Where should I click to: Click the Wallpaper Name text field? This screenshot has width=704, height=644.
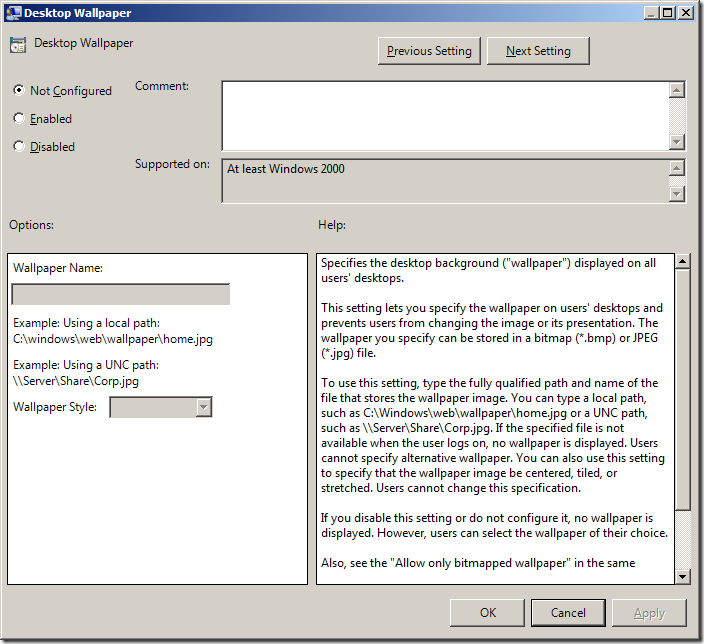click(120, 294)
